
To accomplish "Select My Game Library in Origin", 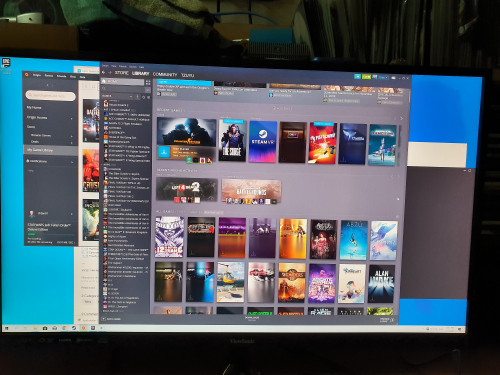I will pyautogui.click(x=50, y=150).
